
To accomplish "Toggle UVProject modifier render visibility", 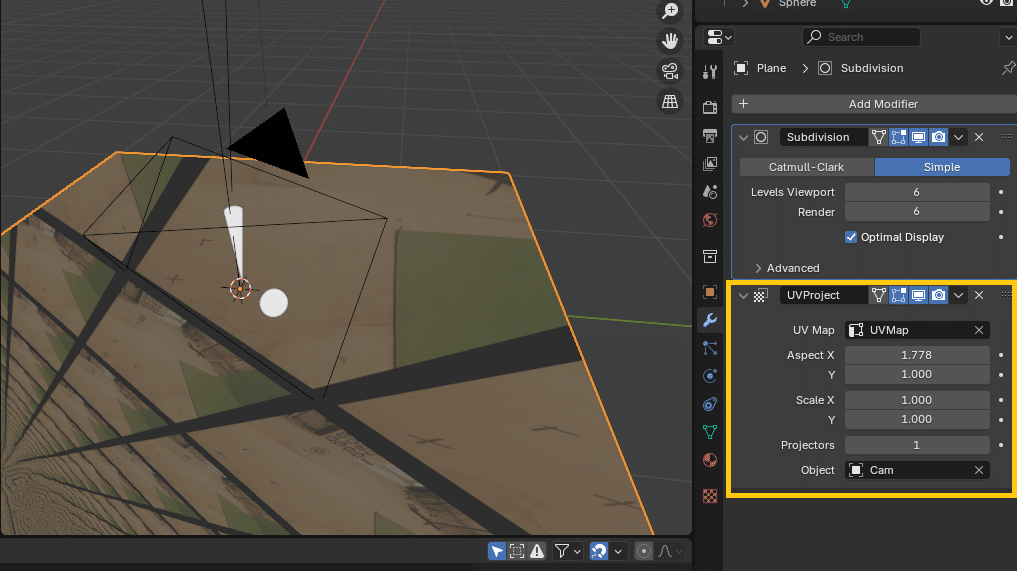I will pyautogui.click(x=939, y=295).
